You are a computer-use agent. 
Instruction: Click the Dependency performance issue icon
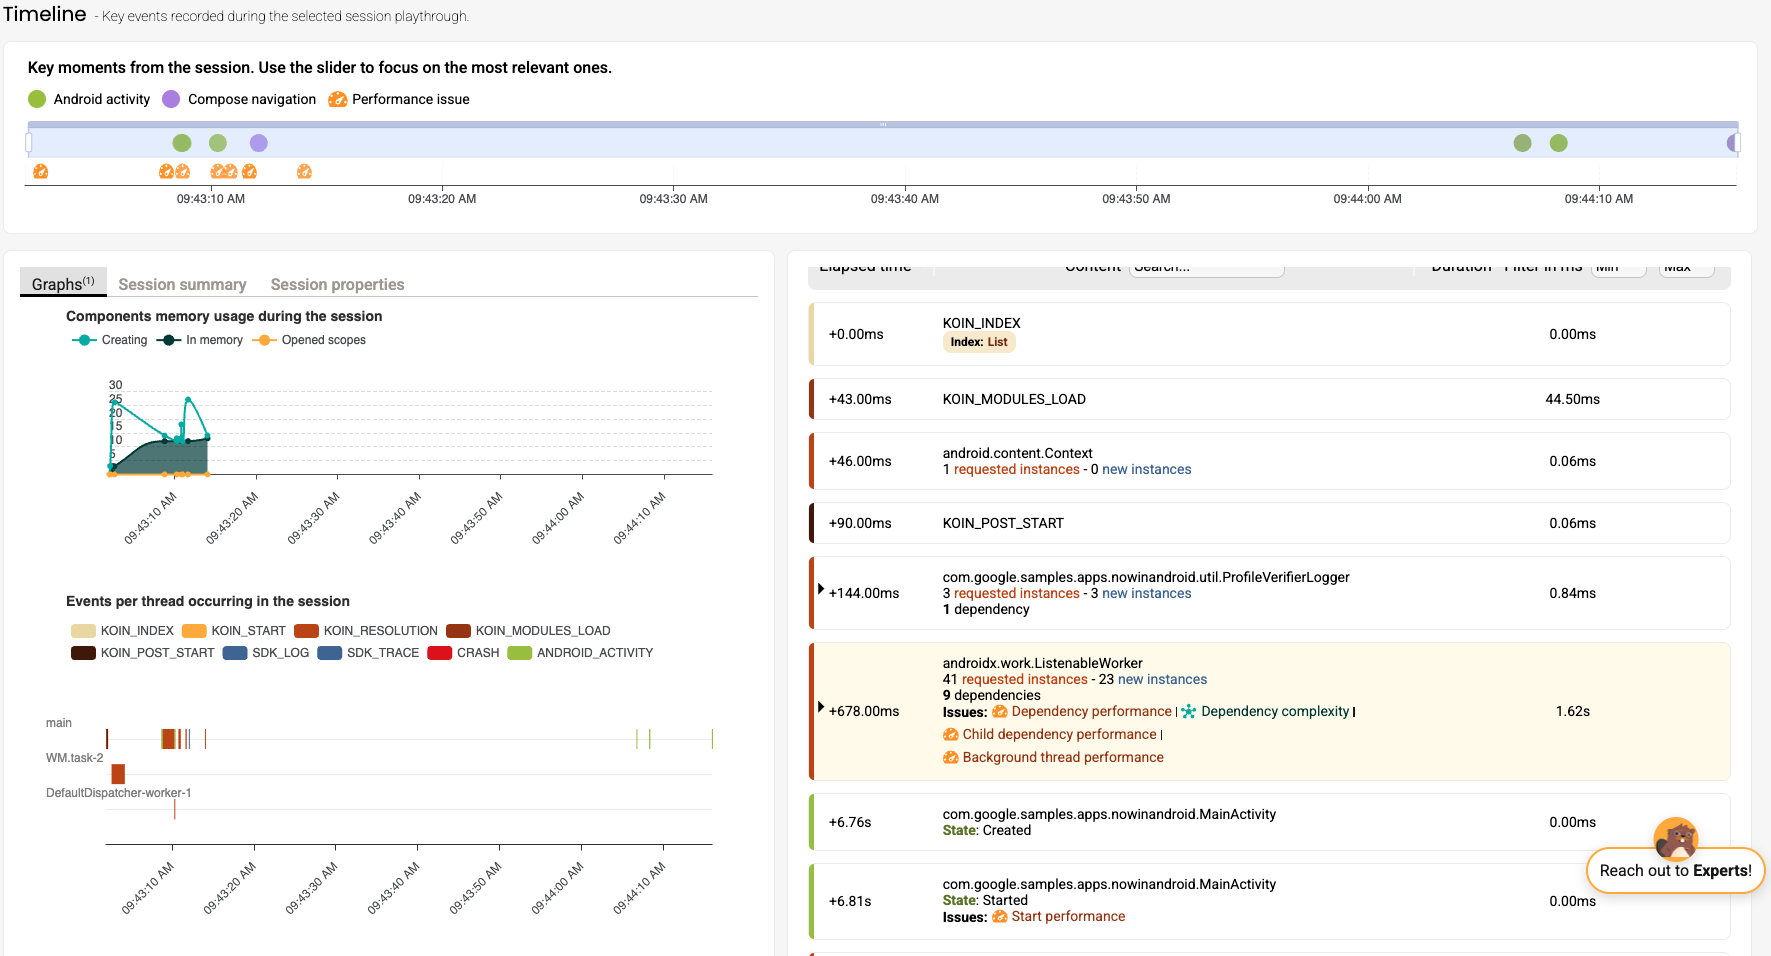click(x=999, y=712)
